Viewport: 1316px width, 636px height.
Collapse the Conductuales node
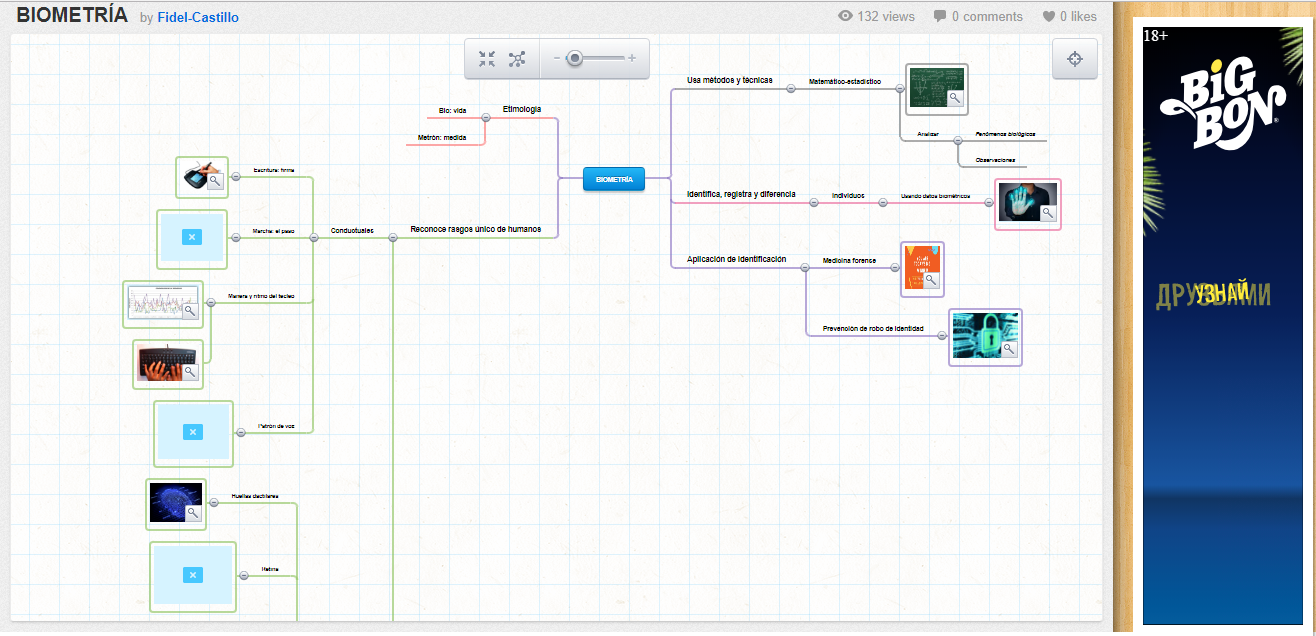pos(313,237)
